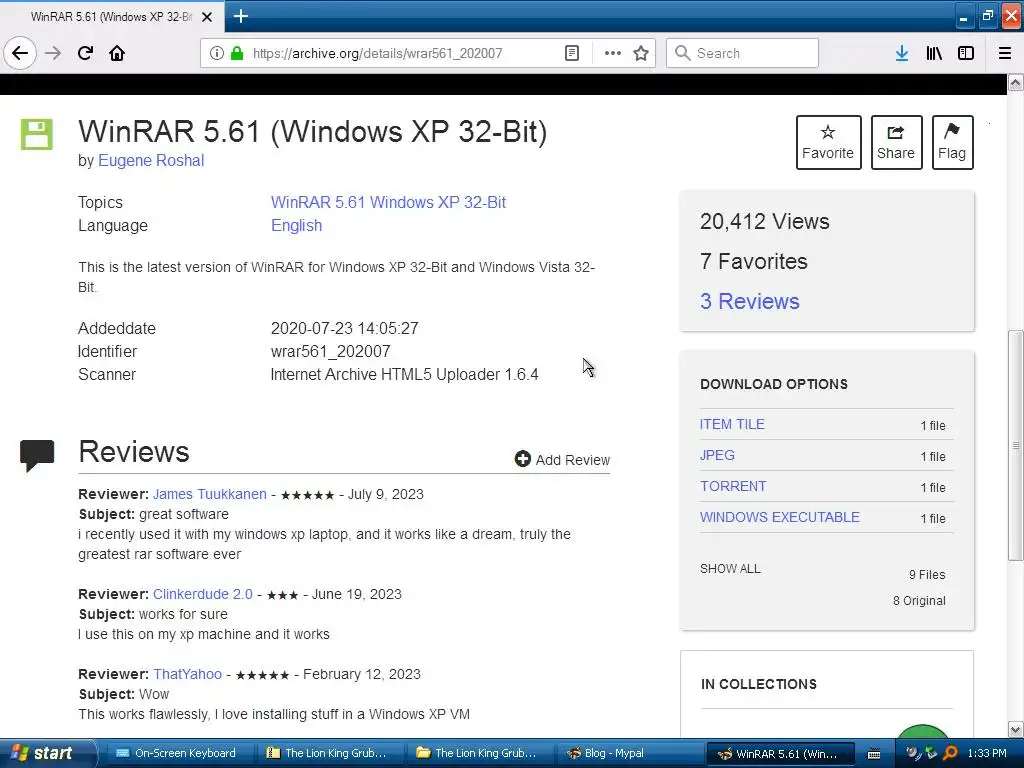Click identifier value wrar561_202007
1024x768 pixels.
click(x=330, y=351)
